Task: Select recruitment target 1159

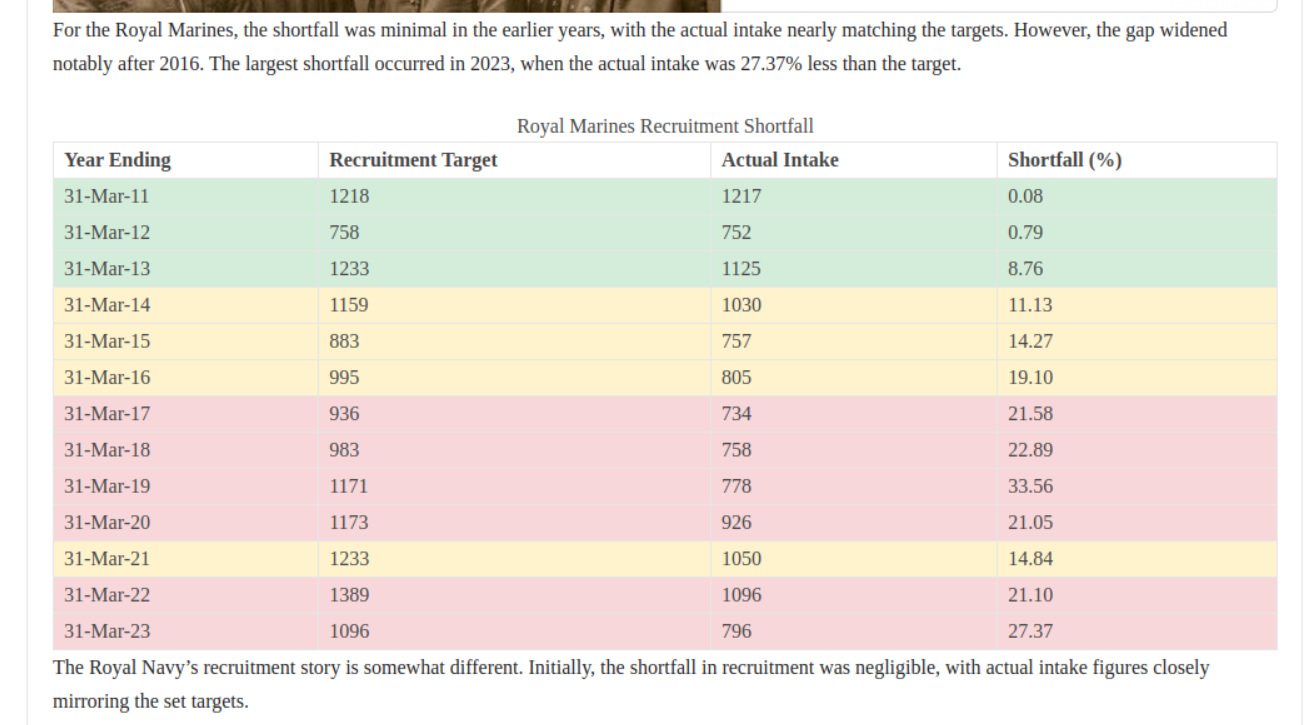Action: pyautogui.click(x=515, y=305)
